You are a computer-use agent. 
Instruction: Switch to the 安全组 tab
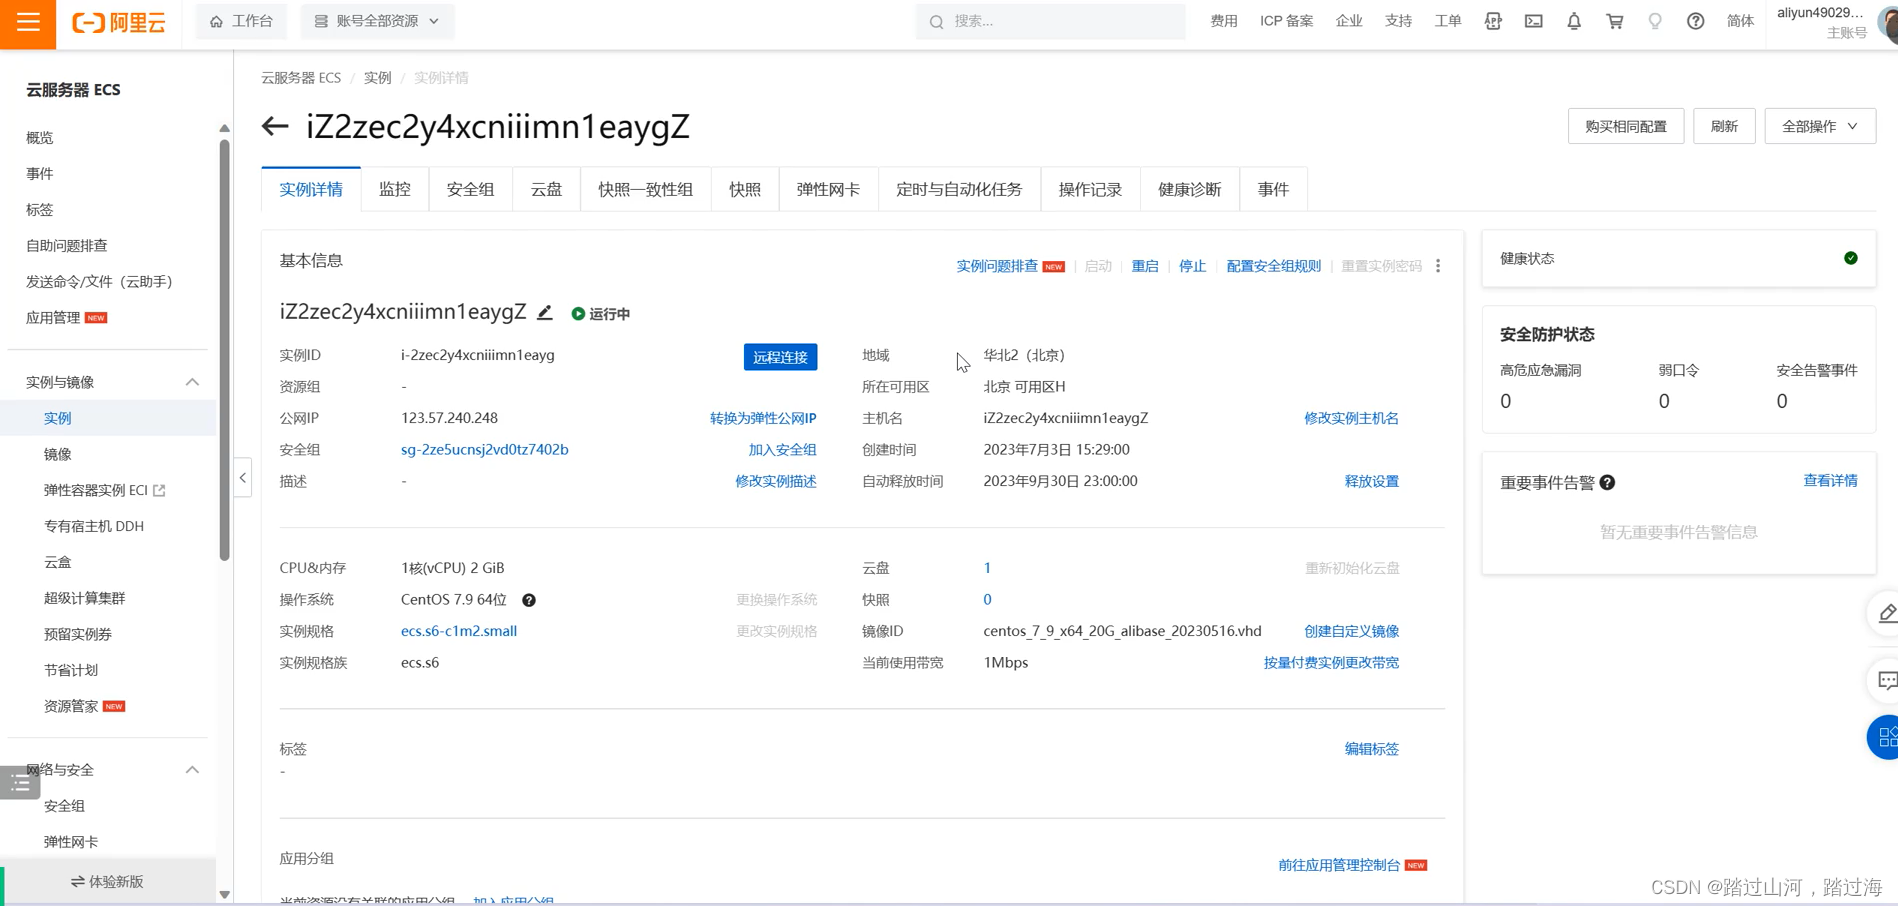tap(470, 189)
